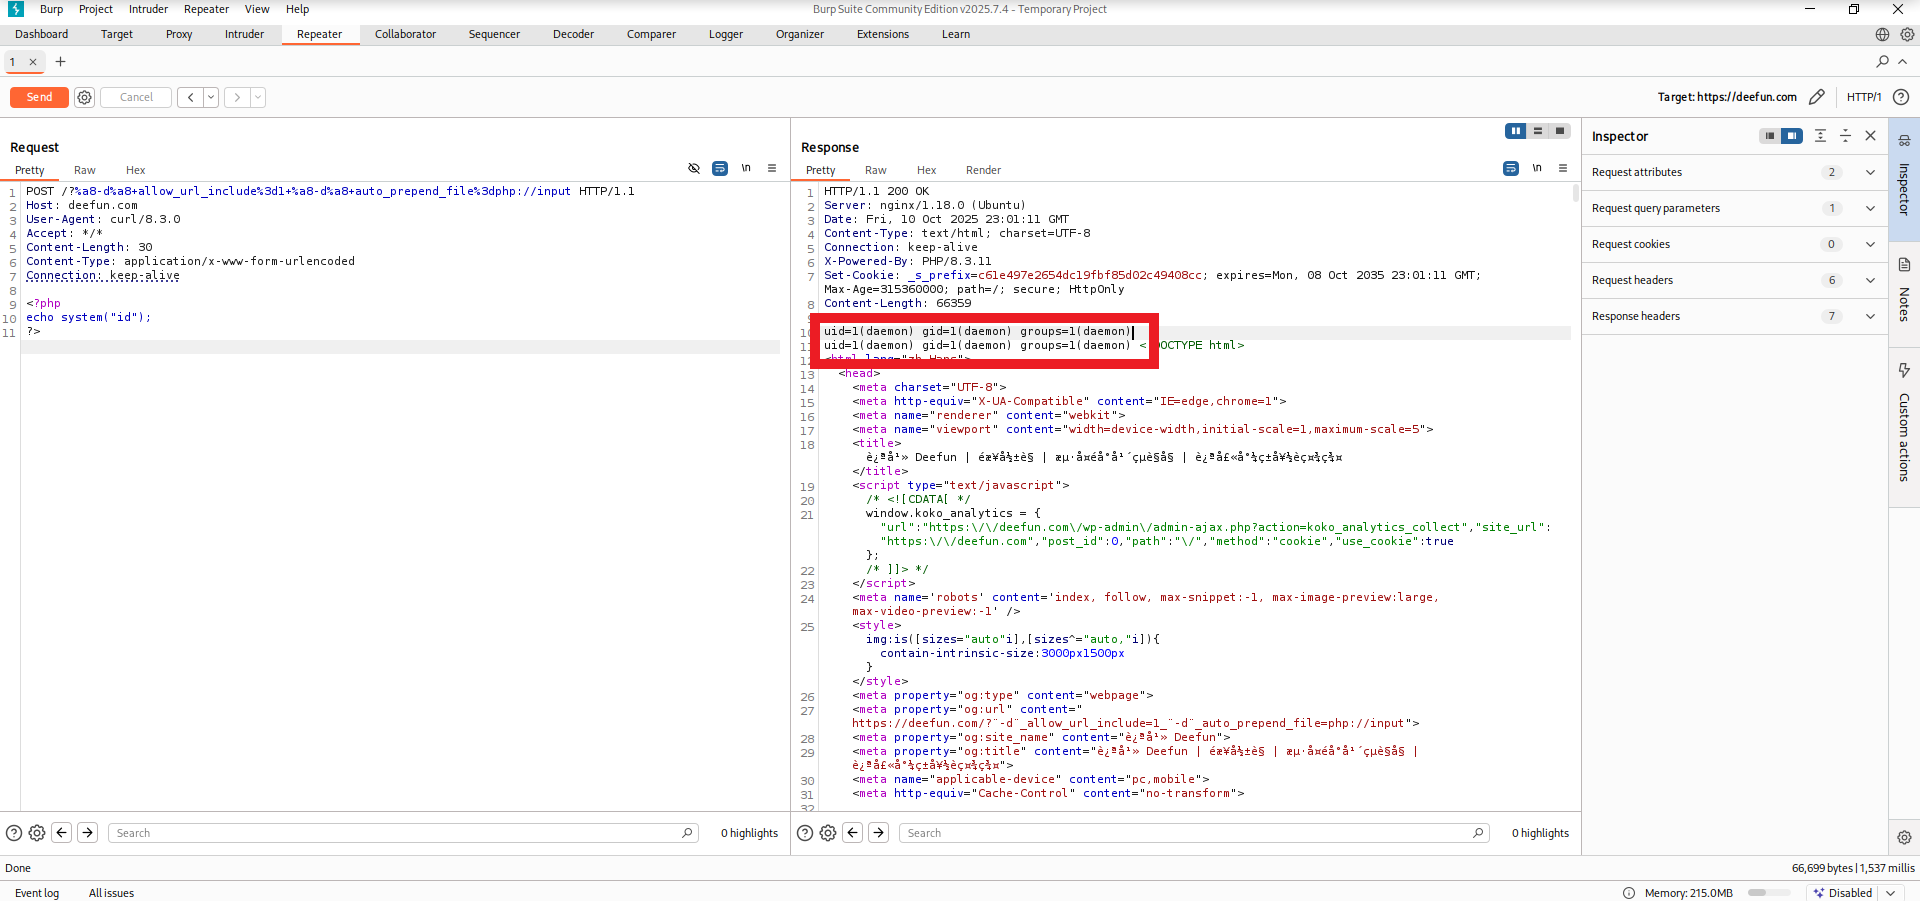Jump to previous Request search match
Image resolution: width=1920 pixels, height=901 pixels.
coord(62,832)
